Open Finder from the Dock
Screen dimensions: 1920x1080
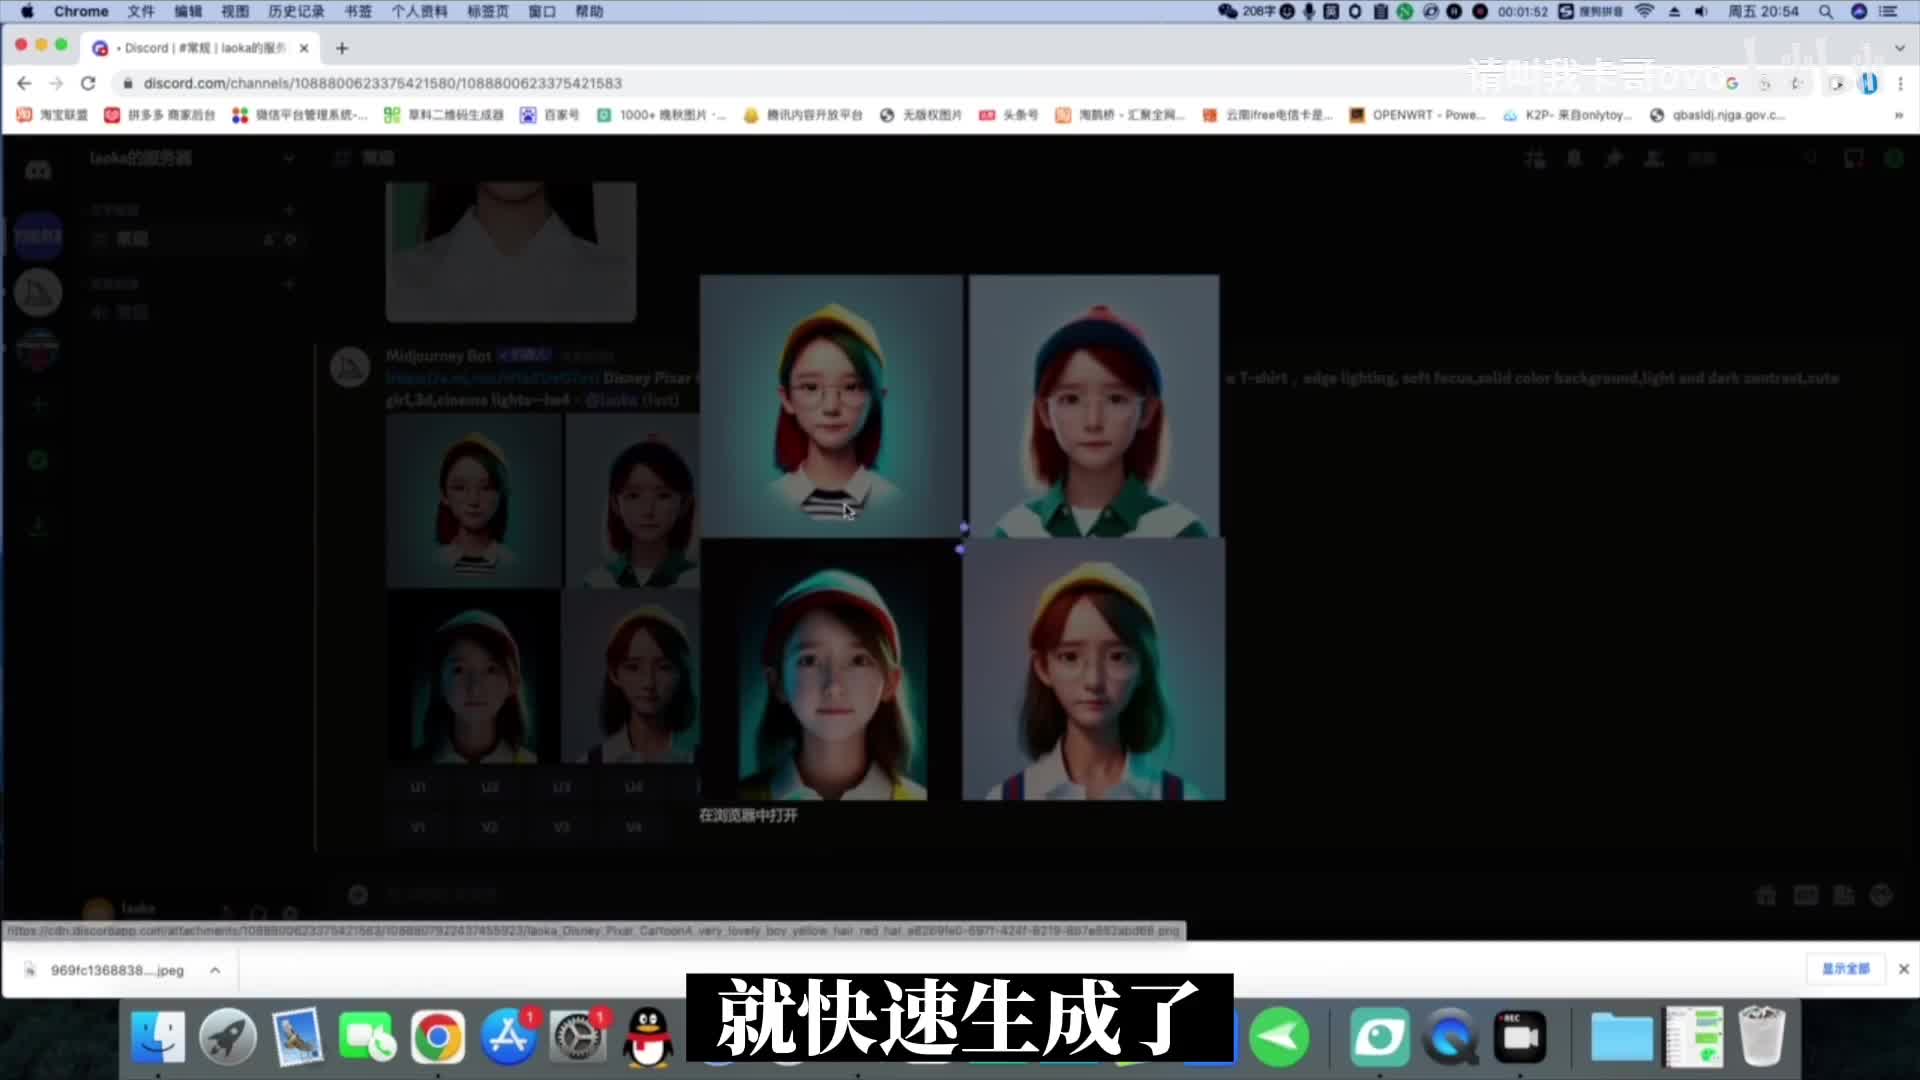(158, 1037)
